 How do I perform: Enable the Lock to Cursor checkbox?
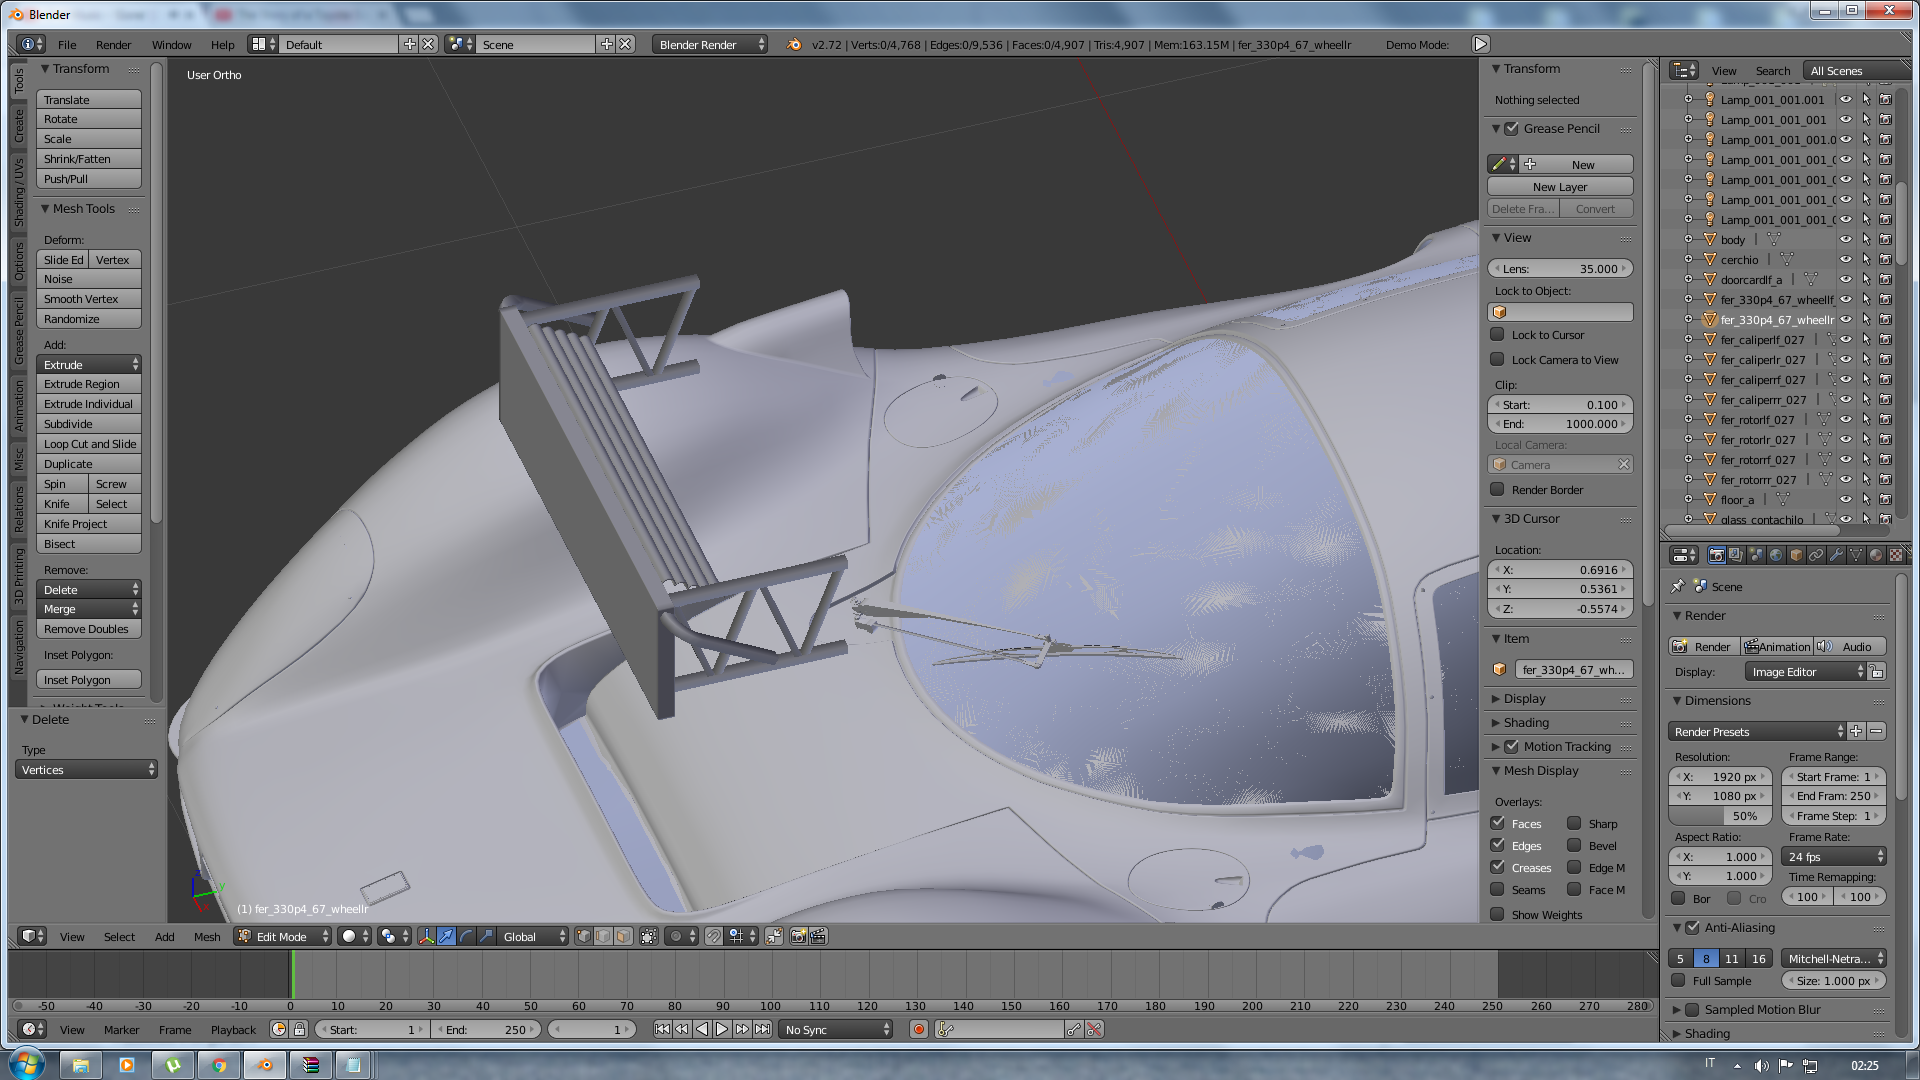click(1497, 335)
